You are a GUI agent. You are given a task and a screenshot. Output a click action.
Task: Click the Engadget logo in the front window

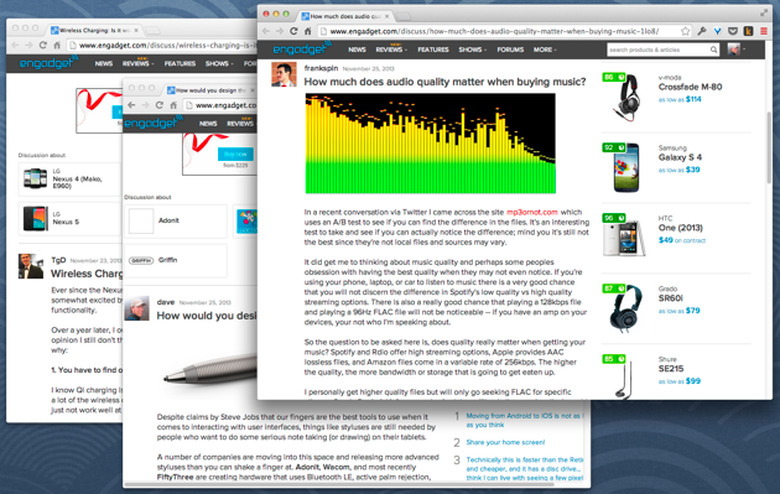(297, 49)
